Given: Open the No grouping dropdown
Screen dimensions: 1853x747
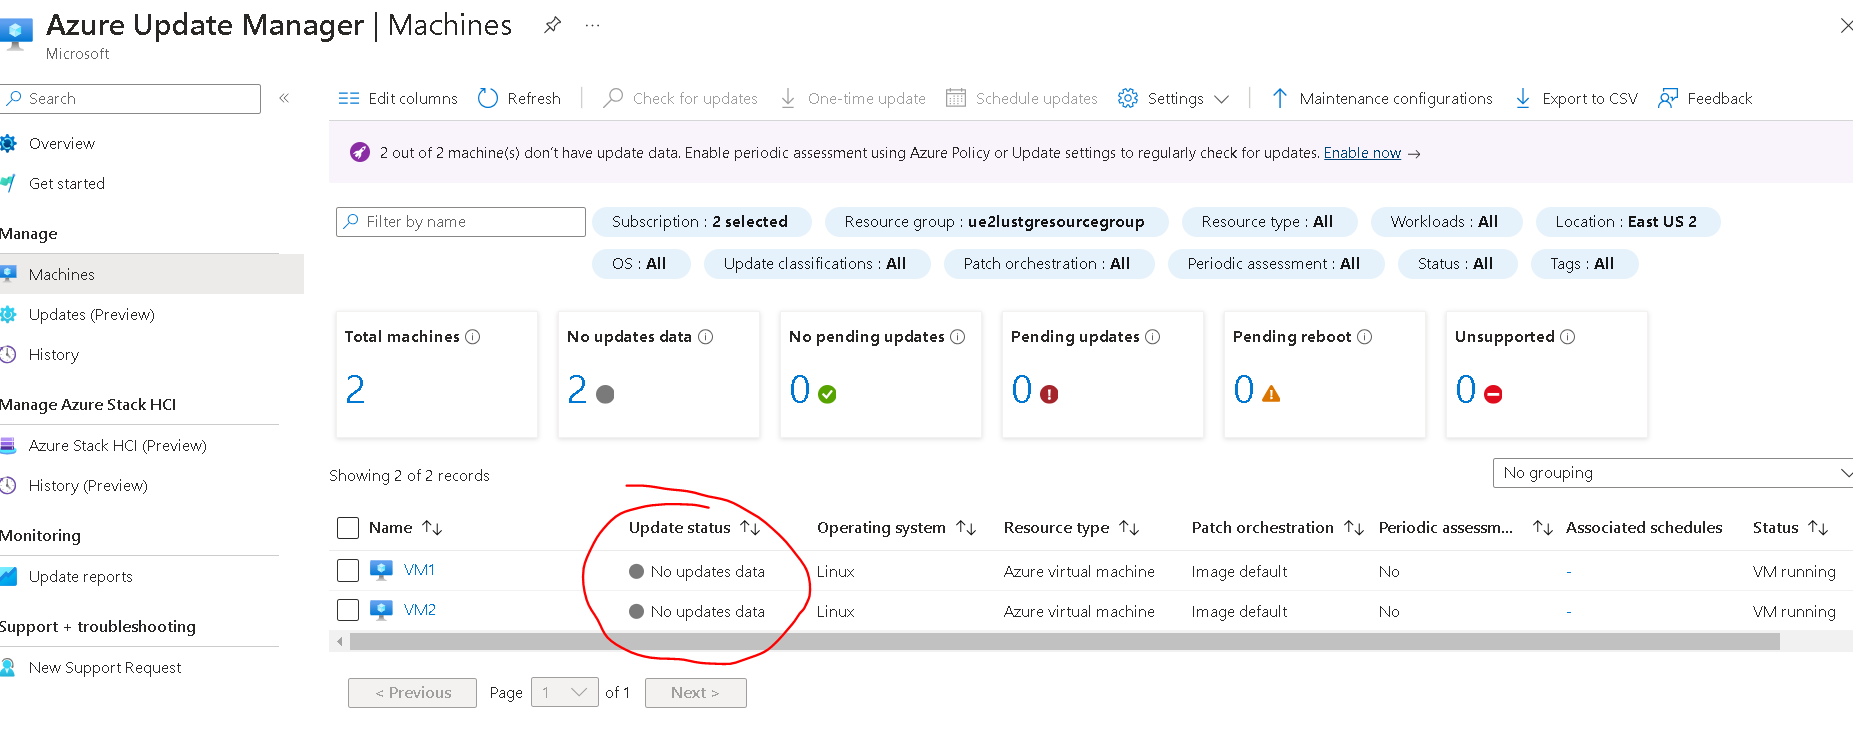Looking at the screenshot, I should click(1673, 473).
